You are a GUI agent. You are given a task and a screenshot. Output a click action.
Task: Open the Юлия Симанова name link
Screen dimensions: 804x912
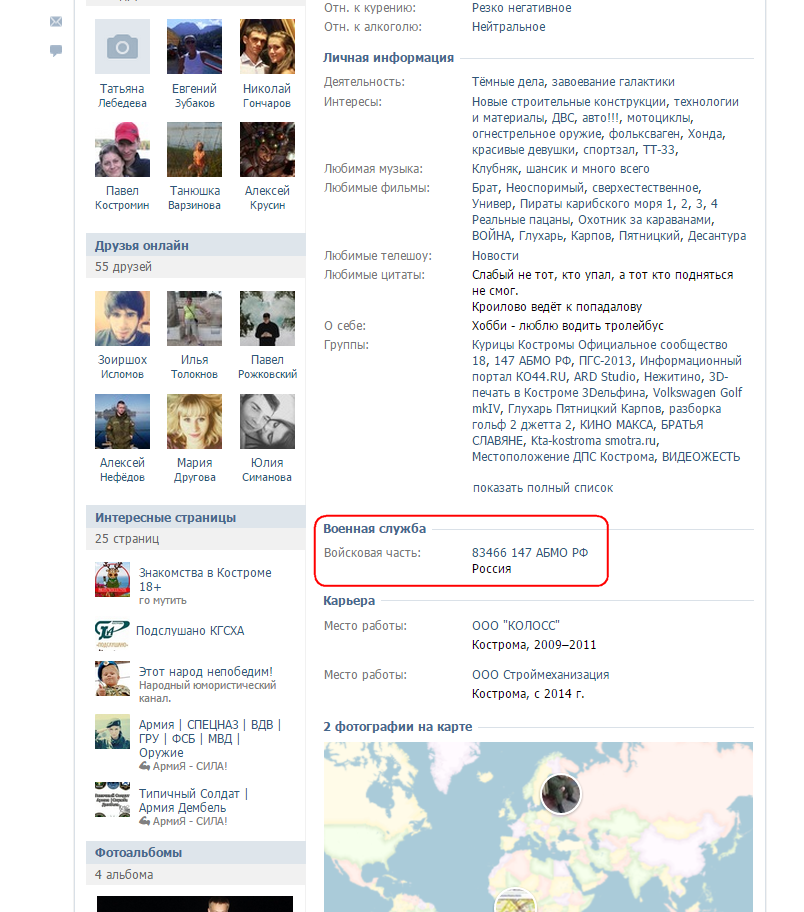tap(267, 470)
